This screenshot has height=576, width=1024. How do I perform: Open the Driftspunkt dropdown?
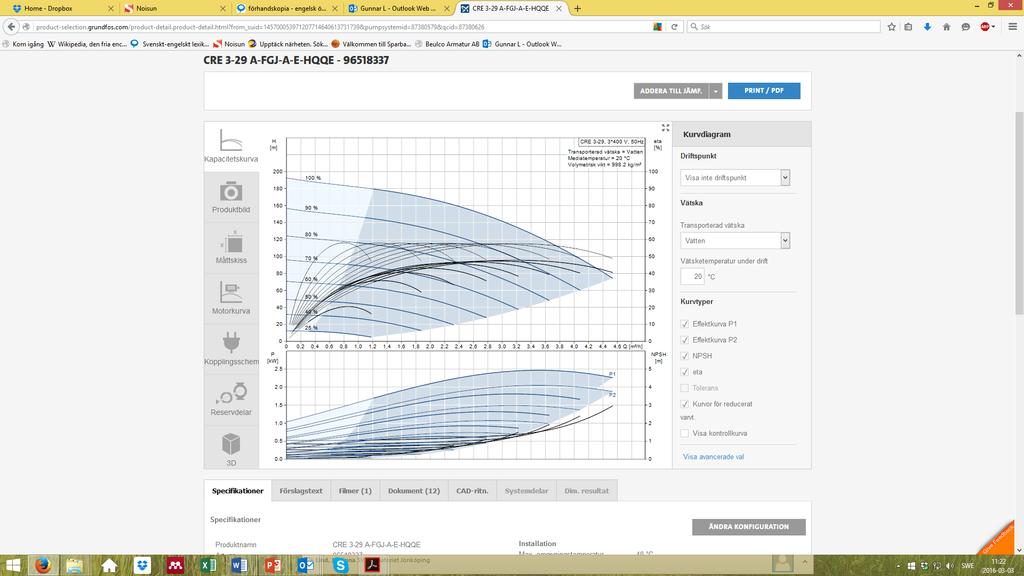(x=735, y=178)
